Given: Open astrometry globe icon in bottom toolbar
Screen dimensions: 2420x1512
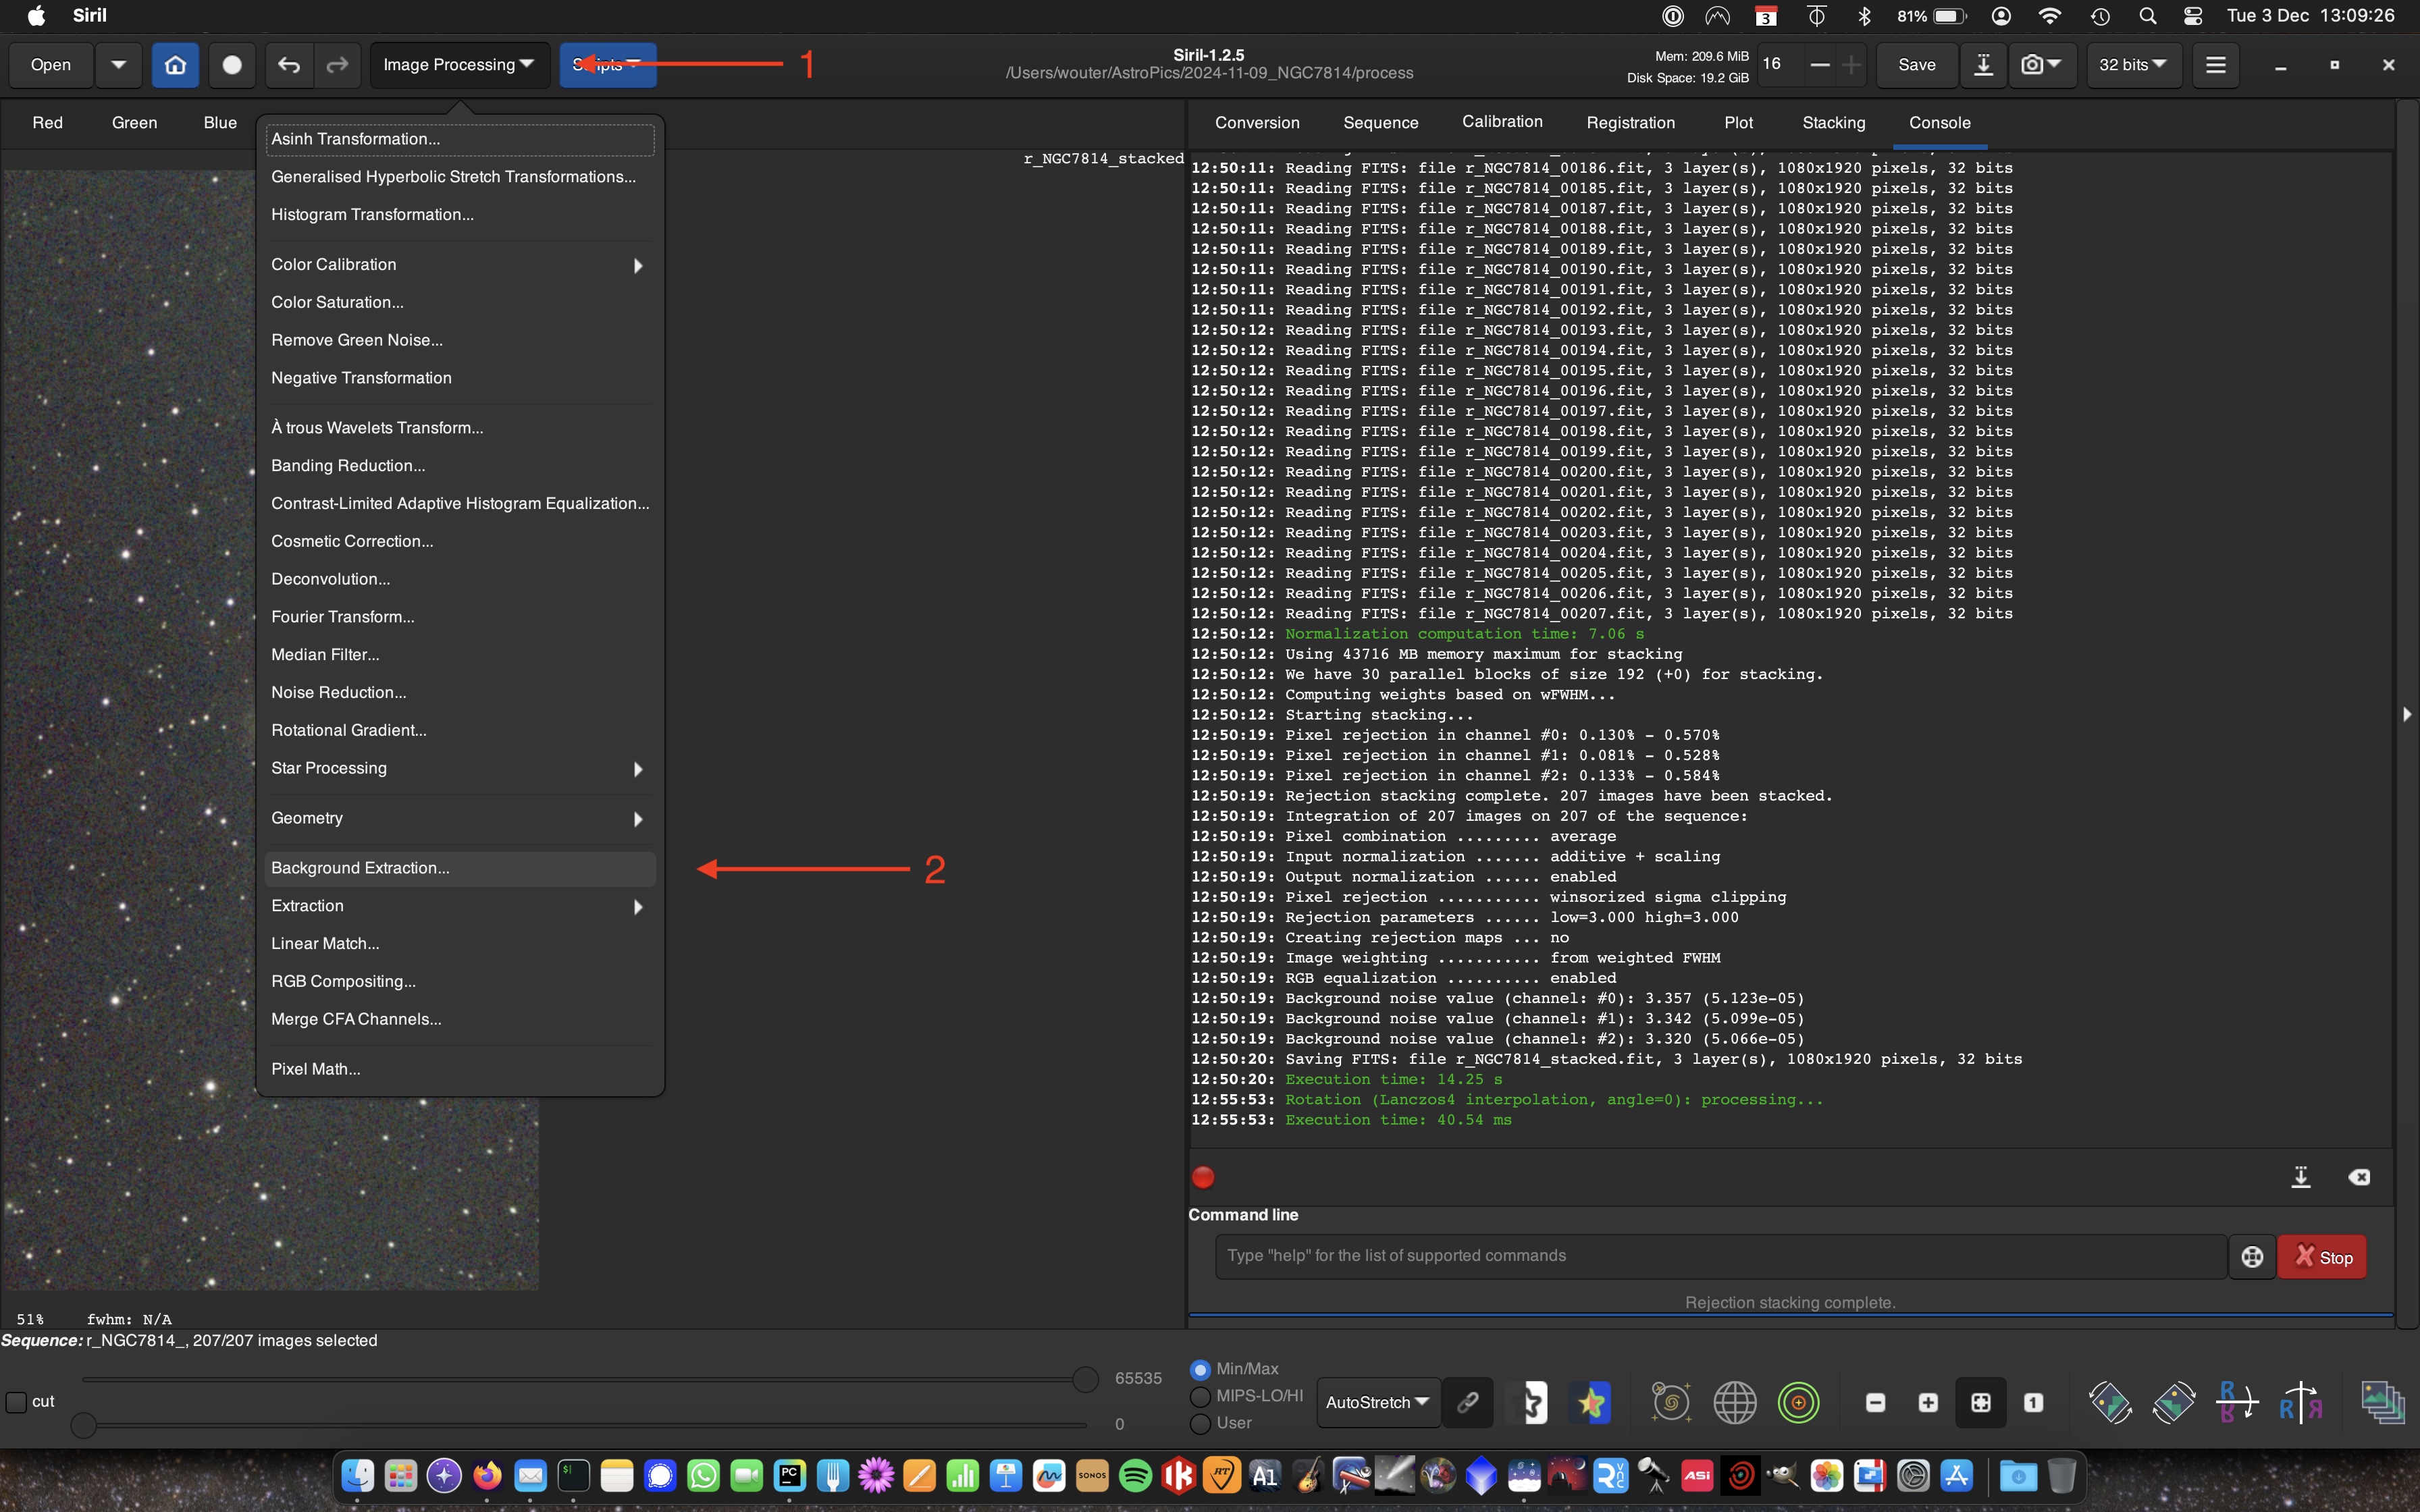Looking at the screenshot, I should (x=1735, y=1402).
